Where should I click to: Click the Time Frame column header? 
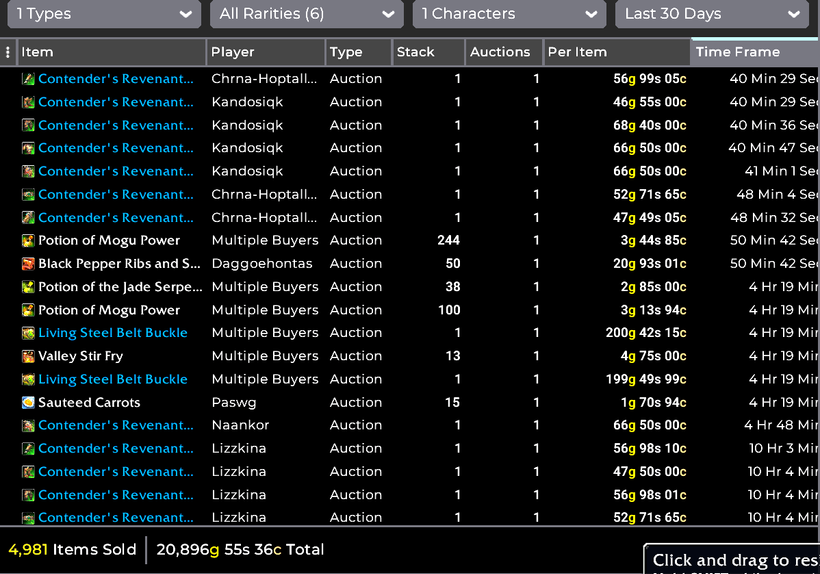point(754,52)
